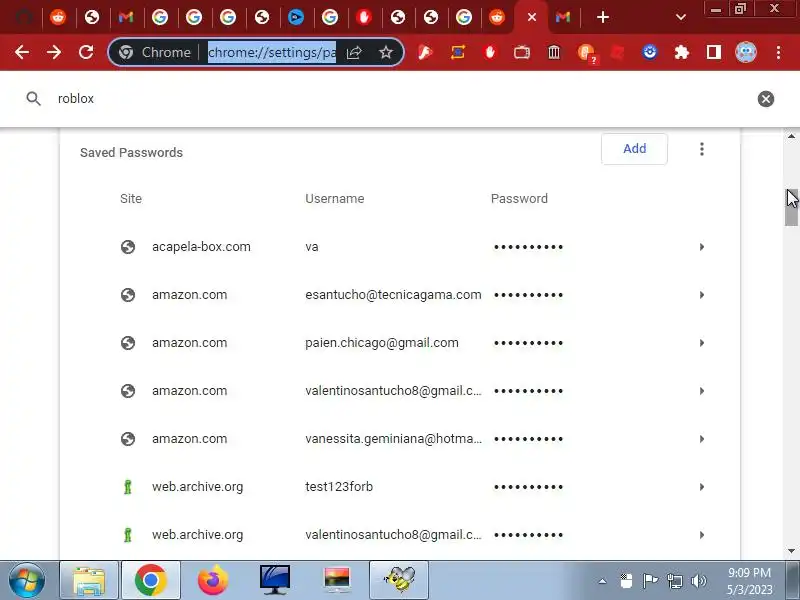Click the username test123forb
This screenshot has width=800, height=600.
[339, 487]
